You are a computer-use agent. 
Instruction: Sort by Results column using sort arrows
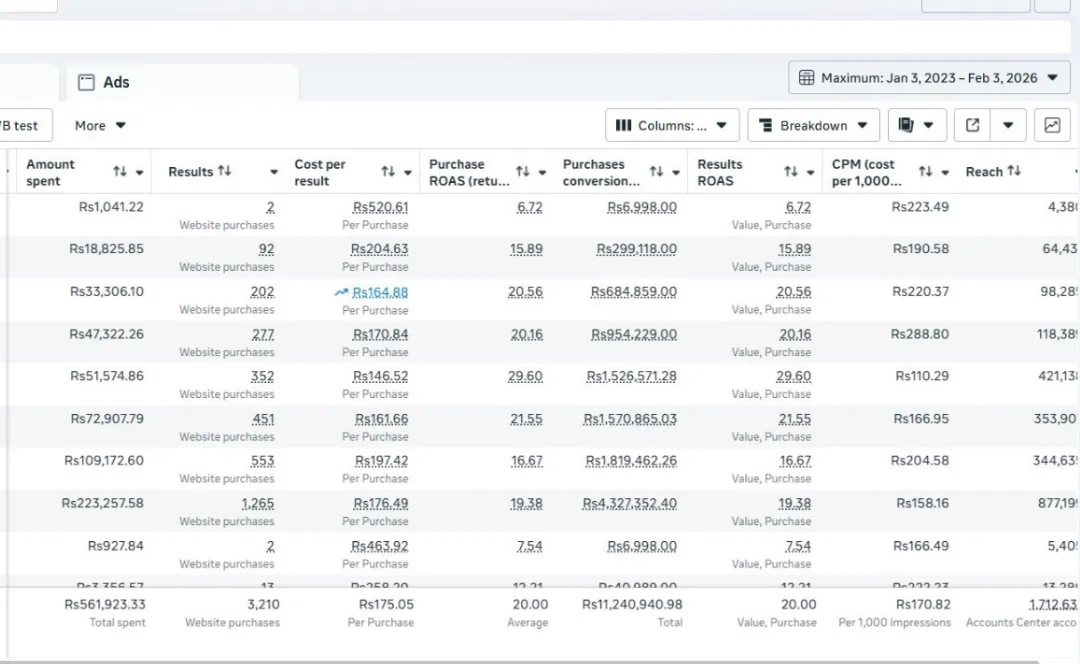coord(224,172)
